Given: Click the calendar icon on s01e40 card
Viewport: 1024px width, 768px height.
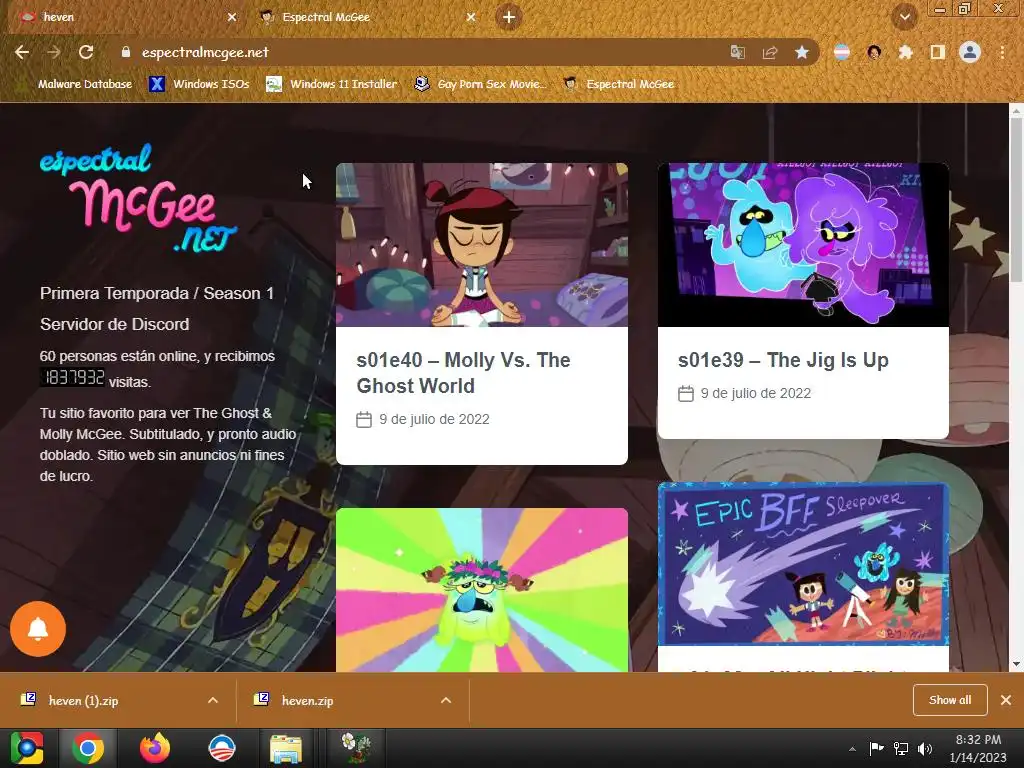Looking at the screenshot, I should tap(364, 419).
